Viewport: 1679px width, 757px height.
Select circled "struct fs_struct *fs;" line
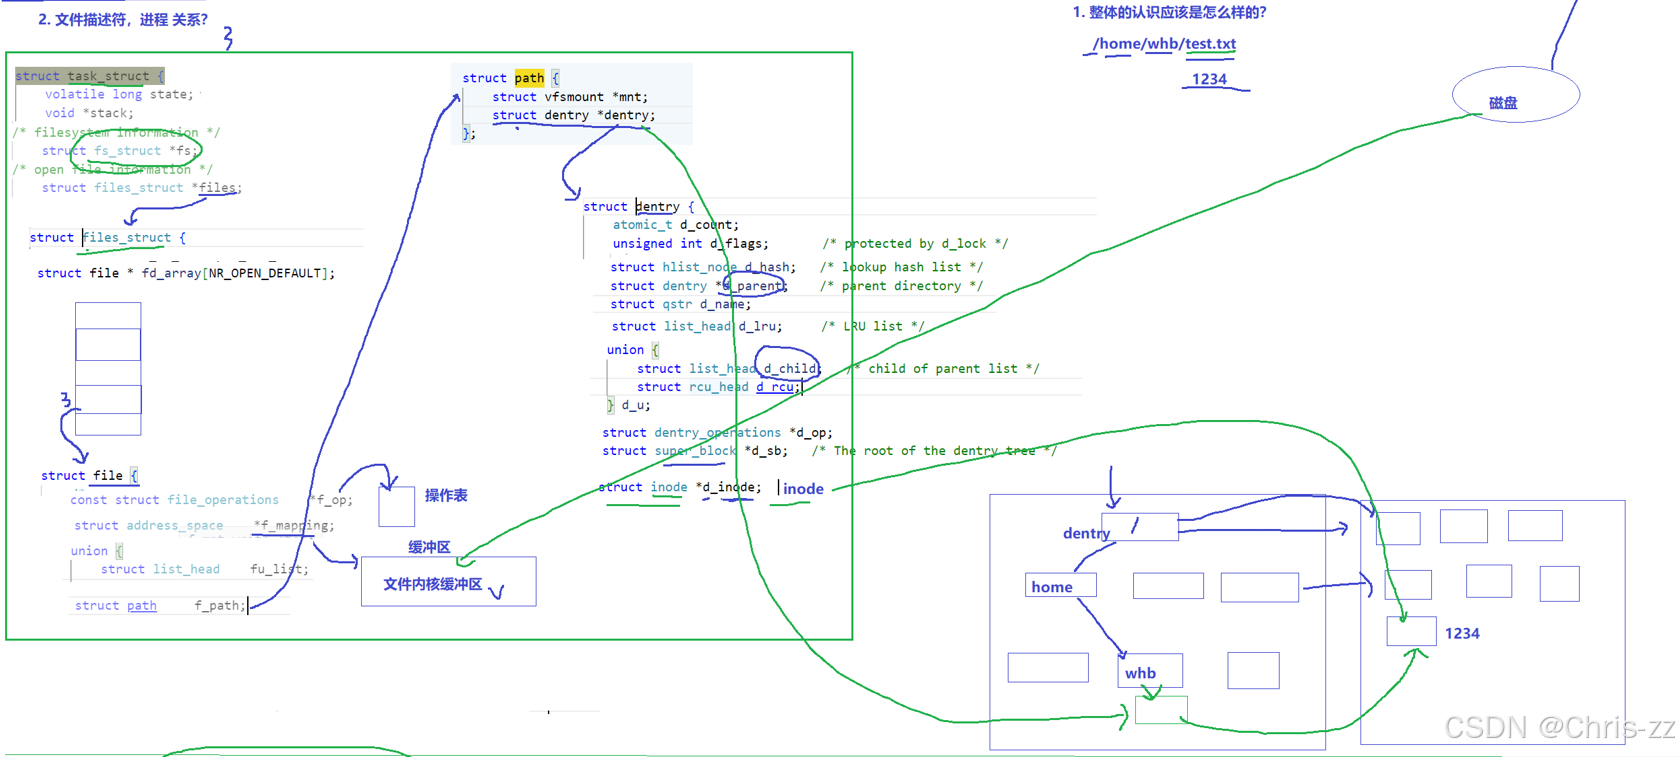point(120,151)
